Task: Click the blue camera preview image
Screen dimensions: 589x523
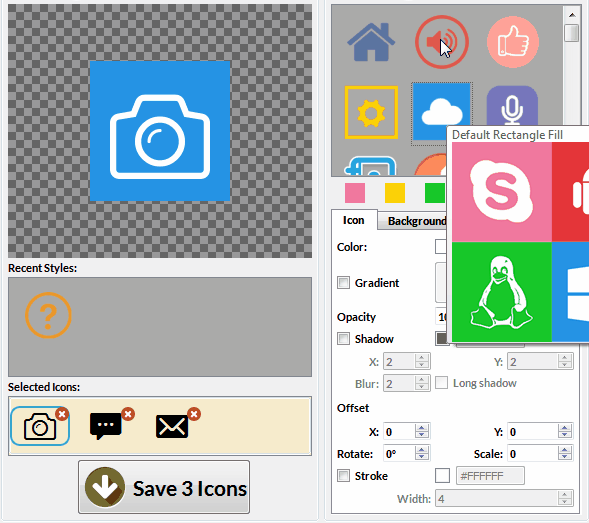Action: (x=160, y=131)
